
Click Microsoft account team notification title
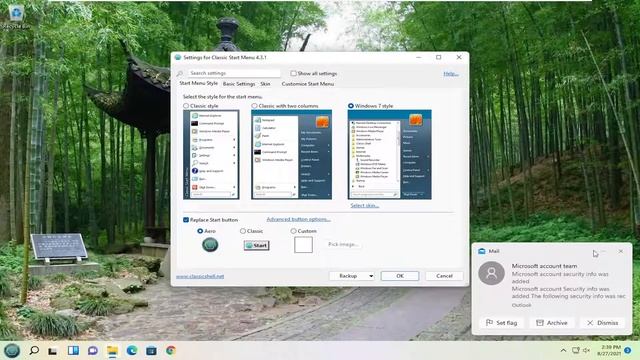(544, 266)
